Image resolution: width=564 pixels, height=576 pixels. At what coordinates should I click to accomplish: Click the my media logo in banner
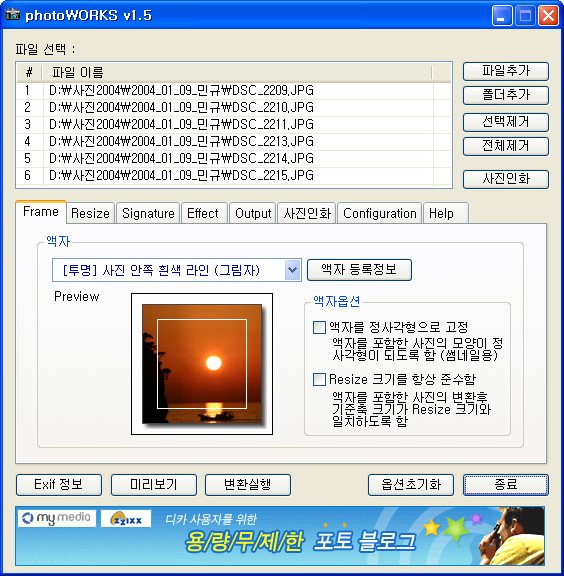point(57,518)
